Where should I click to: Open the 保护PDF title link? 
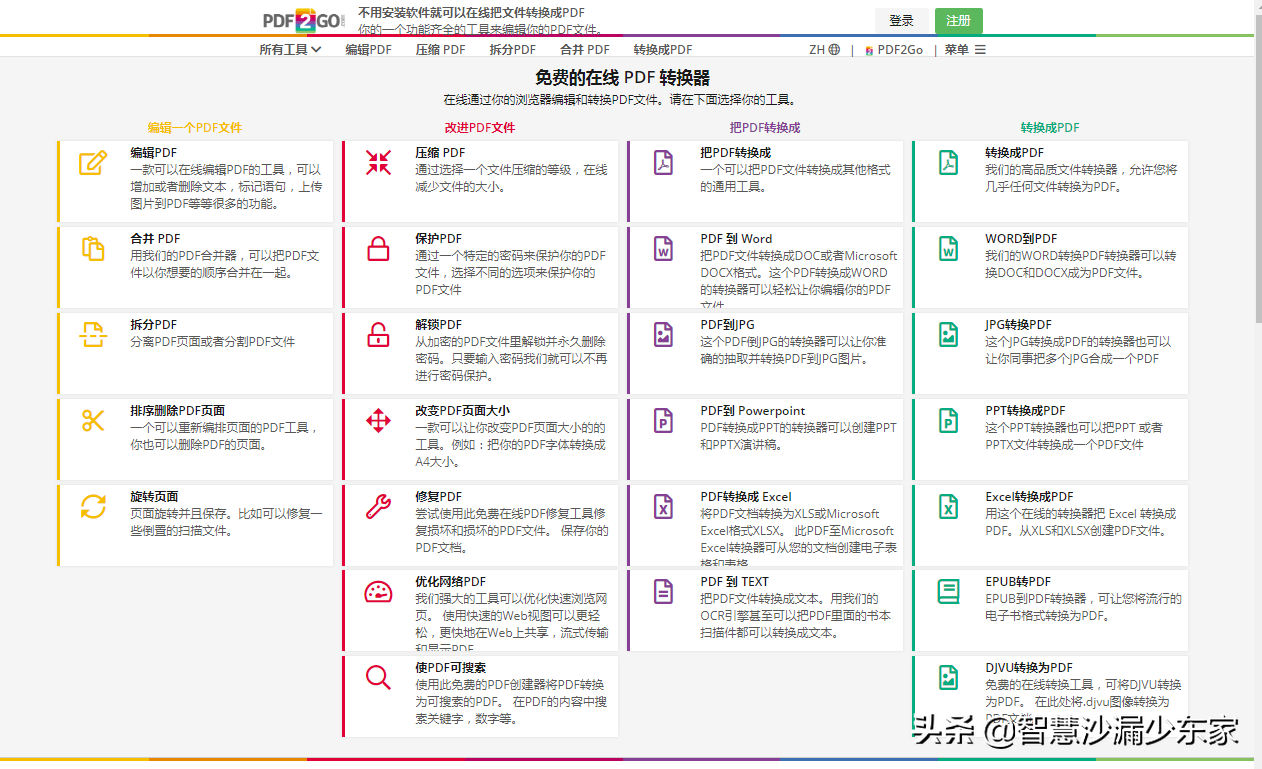coord(439,239)
